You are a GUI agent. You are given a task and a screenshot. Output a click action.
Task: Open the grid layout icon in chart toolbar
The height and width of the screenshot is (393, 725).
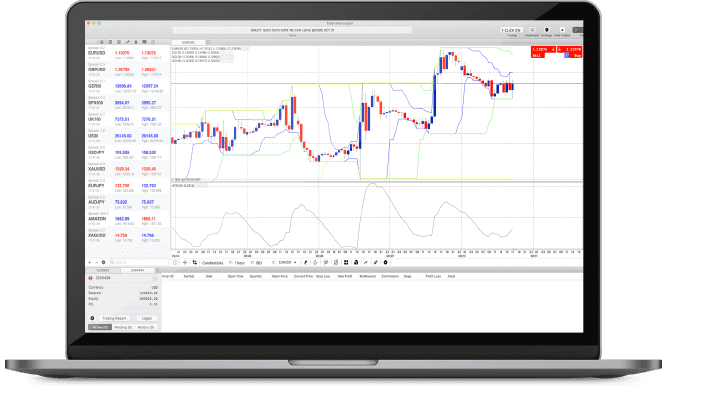click(346, 263)
